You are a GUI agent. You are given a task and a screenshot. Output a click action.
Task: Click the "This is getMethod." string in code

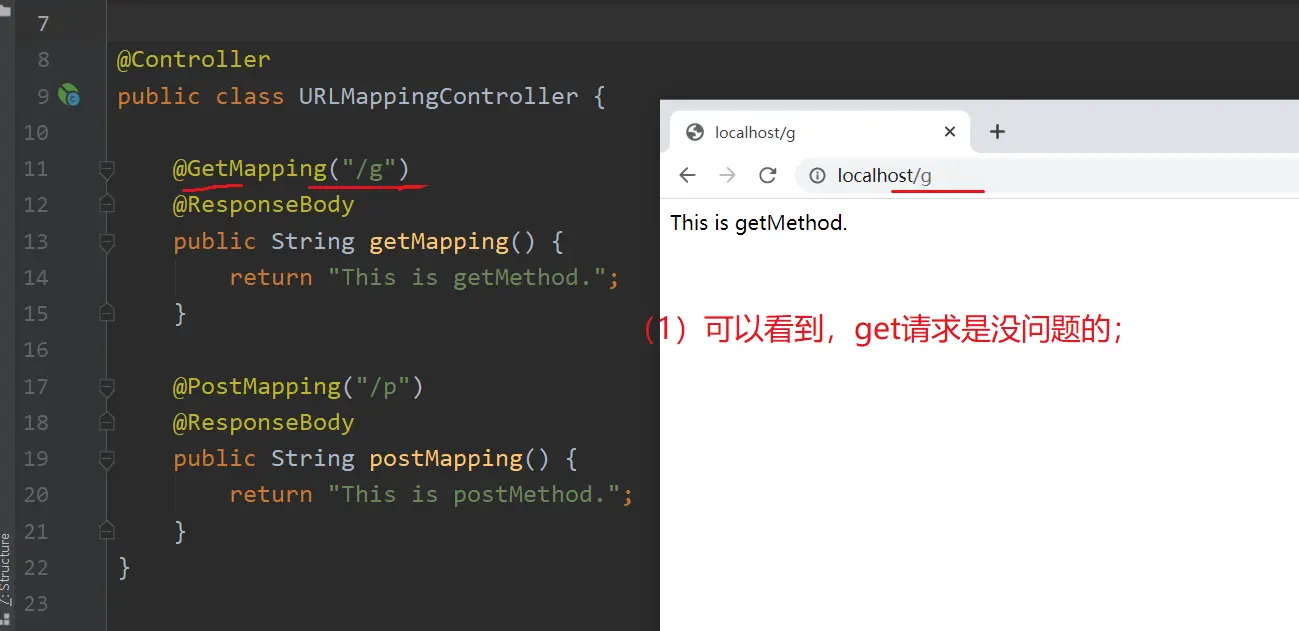(x=467, y=278)
